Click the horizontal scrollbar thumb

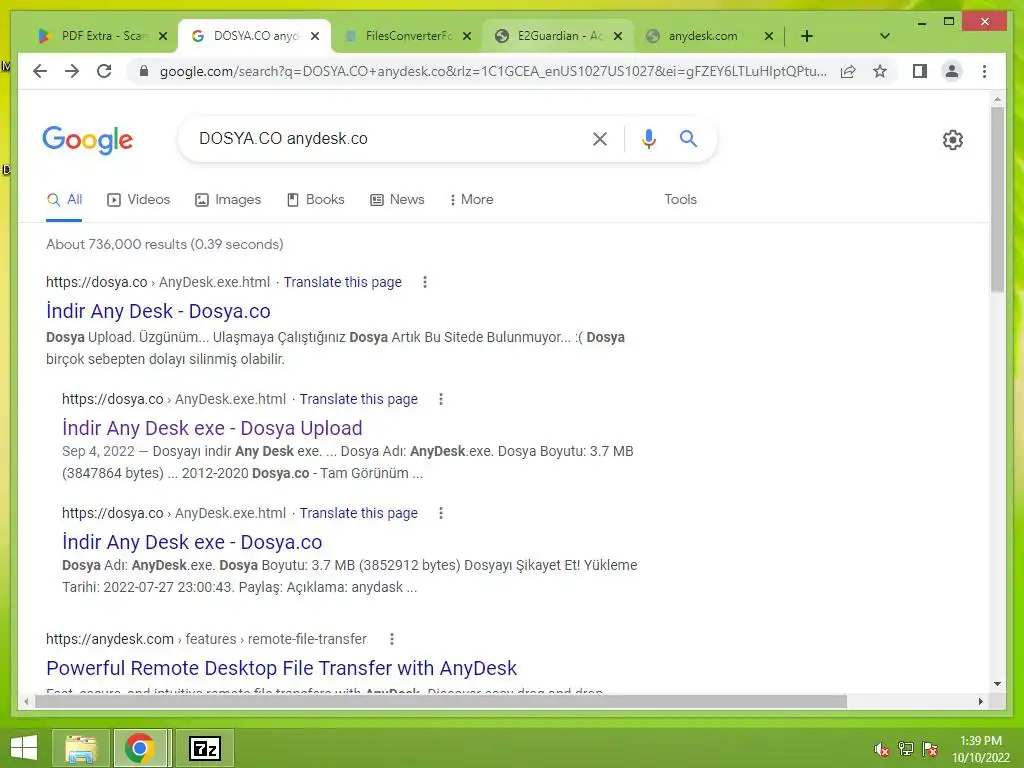pyautogui.click(x=441, y=701)
